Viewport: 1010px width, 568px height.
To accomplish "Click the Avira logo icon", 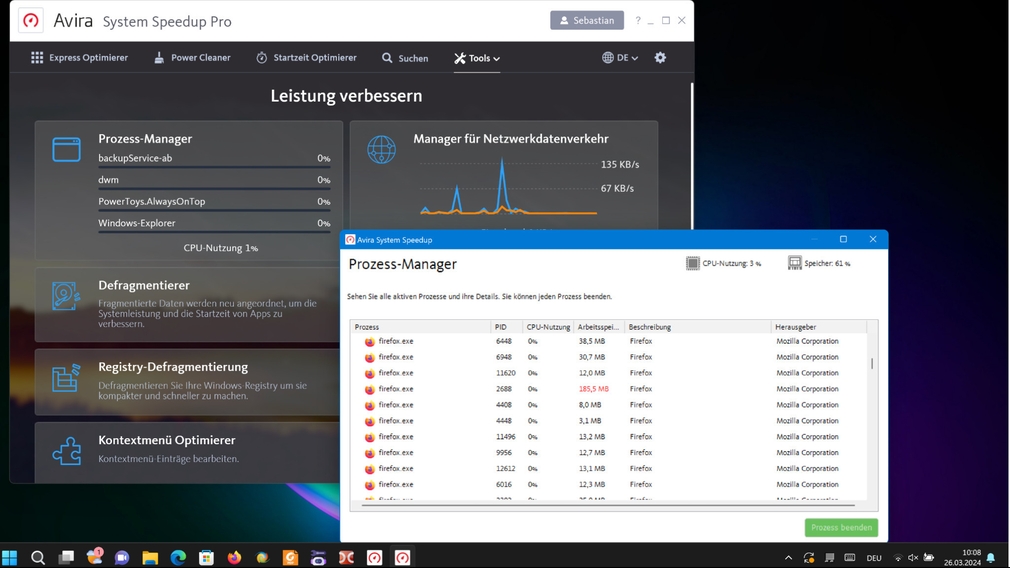I will [x=31, y=20].
